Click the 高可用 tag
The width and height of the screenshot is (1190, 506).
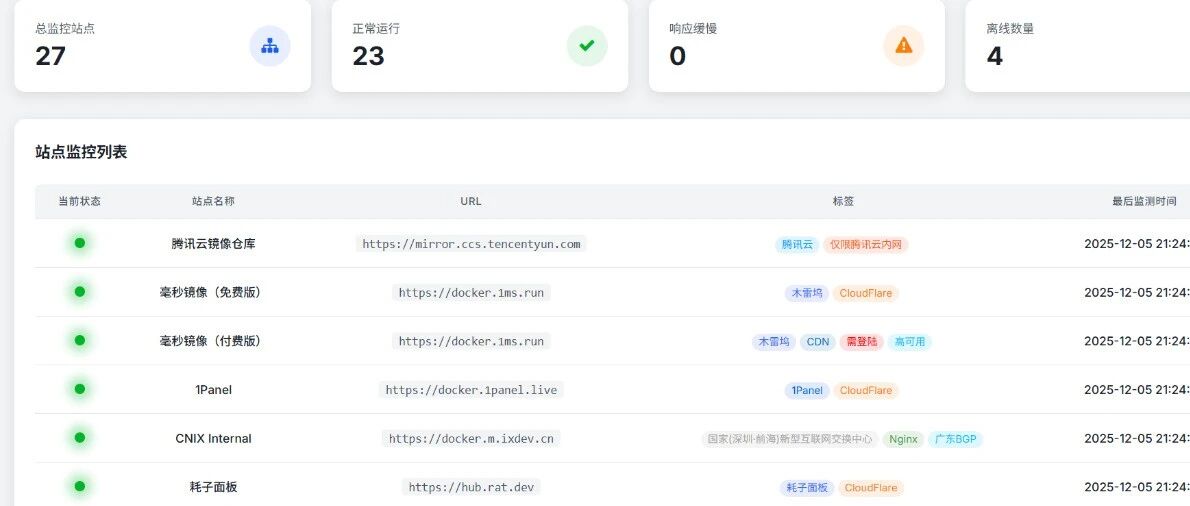909,341
